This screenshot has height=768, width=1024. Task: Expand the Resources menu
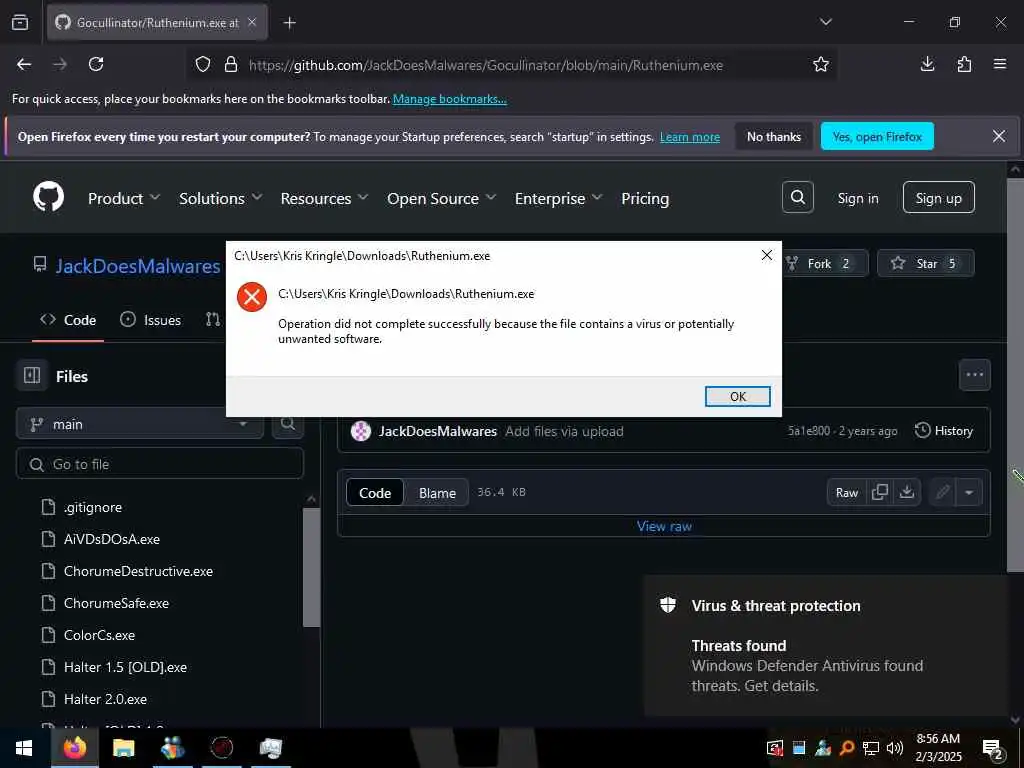click(x=325, y=199)
